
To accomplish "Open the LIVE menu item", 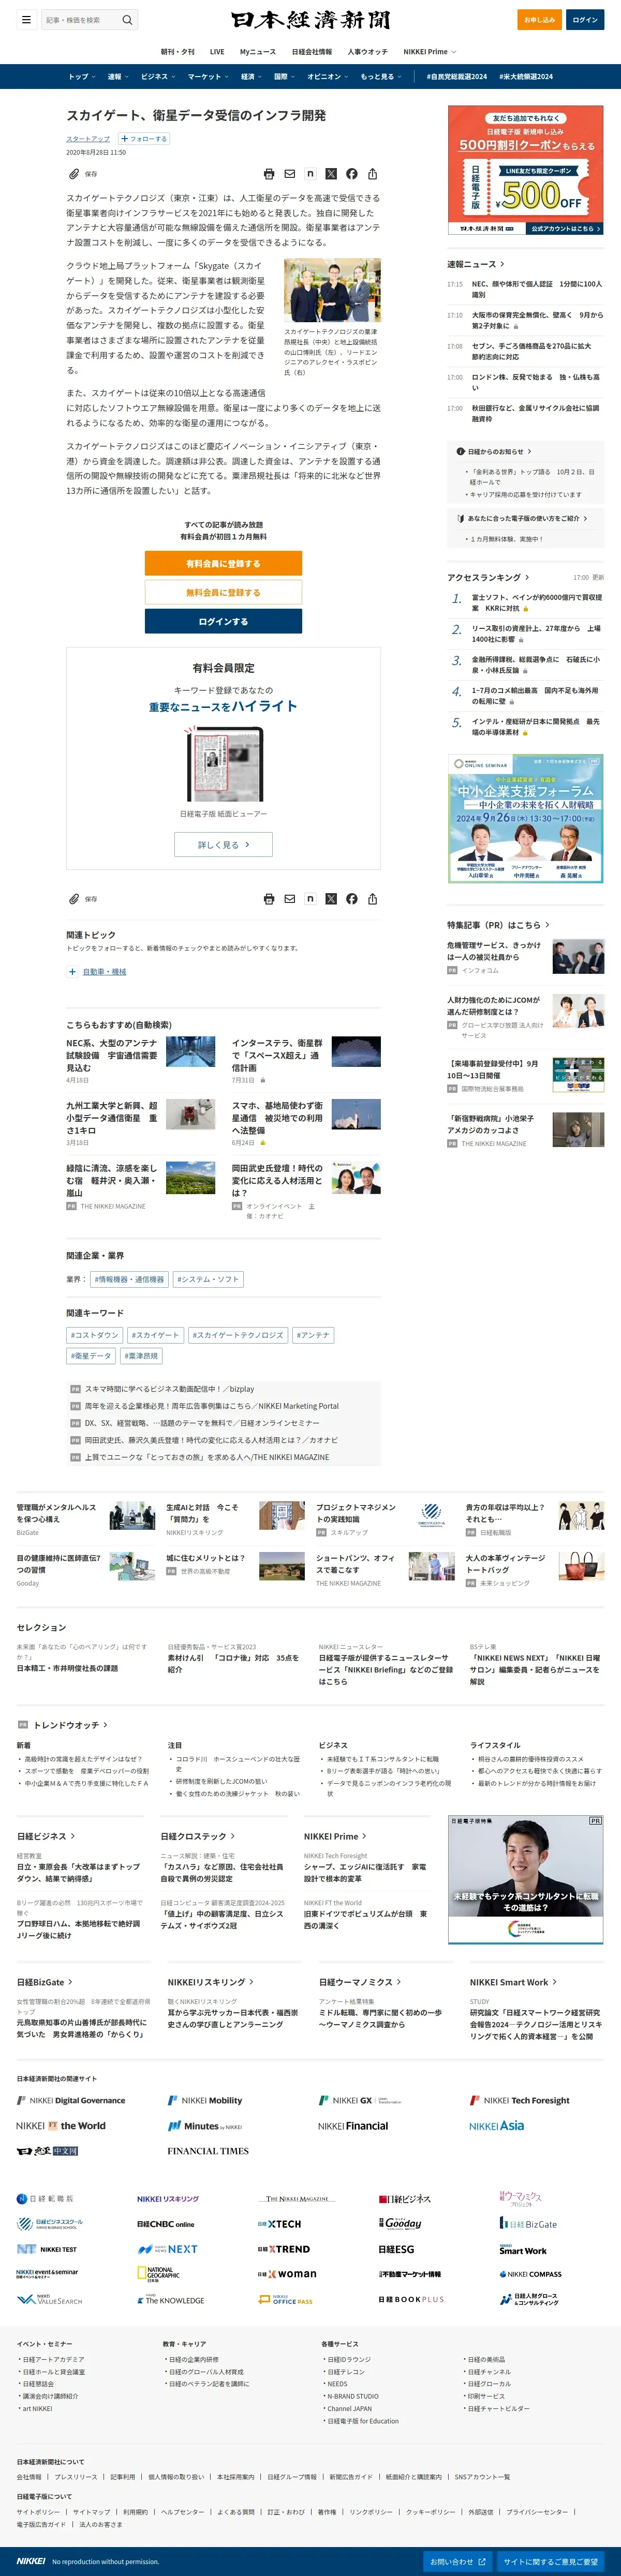I will click(x=217, y=52).
